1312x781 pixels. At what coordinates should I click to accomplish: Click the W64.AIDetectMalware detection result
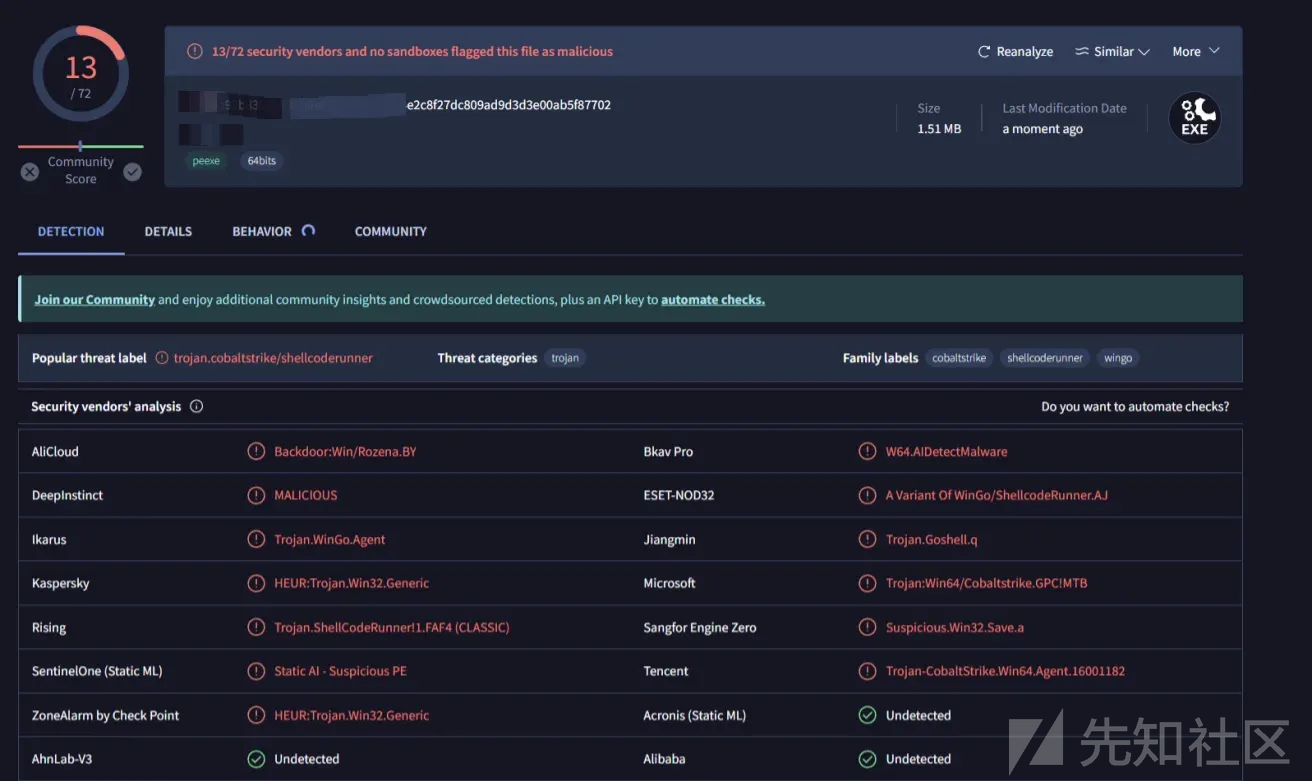[x=946, y=452]
